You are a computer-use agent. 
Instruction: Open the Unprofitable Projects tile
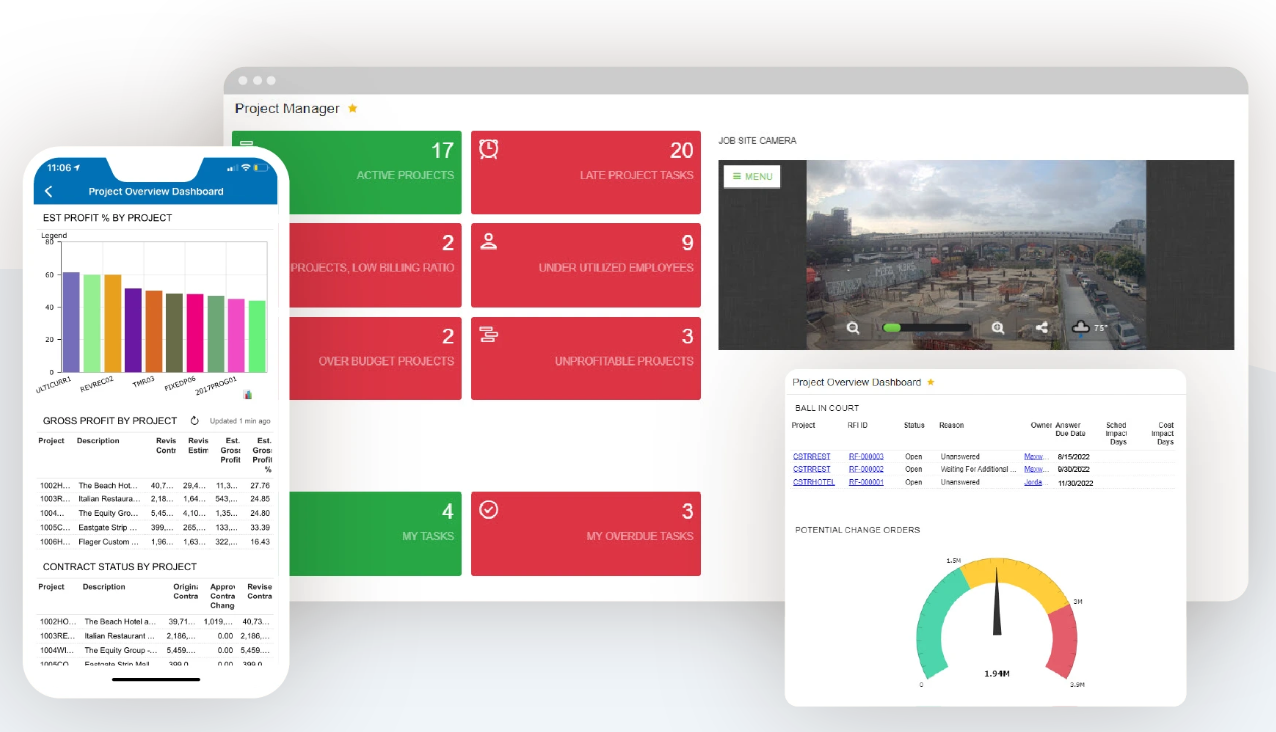pos(586,358)
